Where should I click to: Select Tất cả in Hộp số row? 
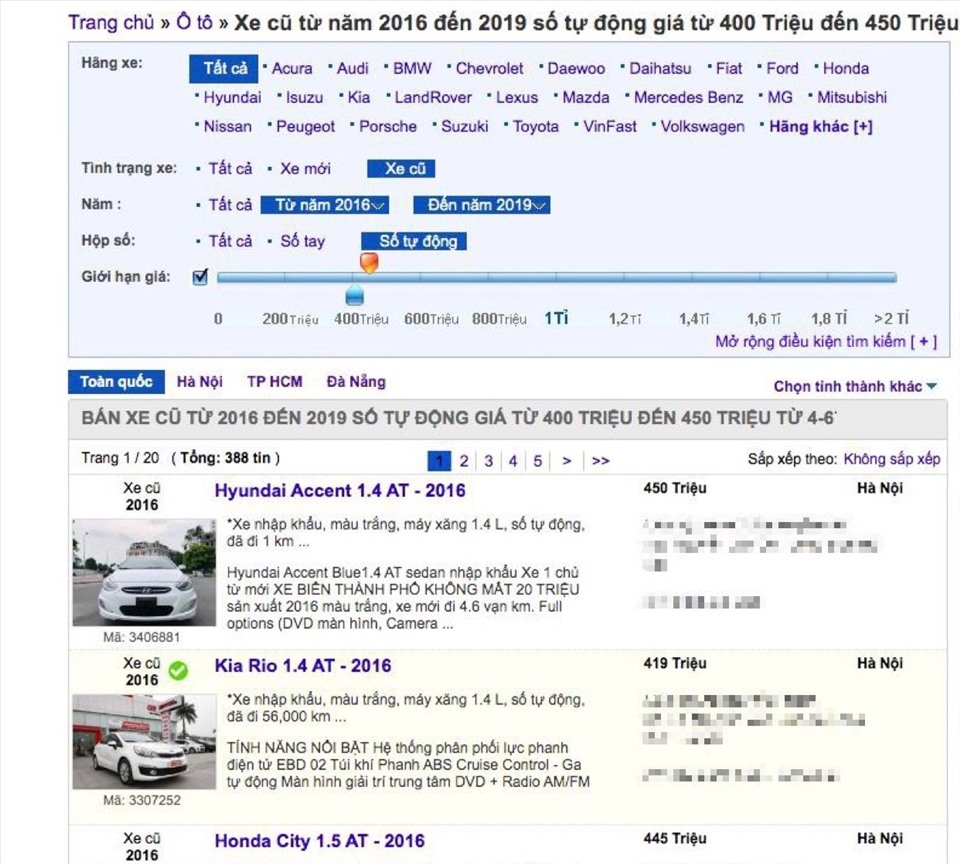coord(230,241)
